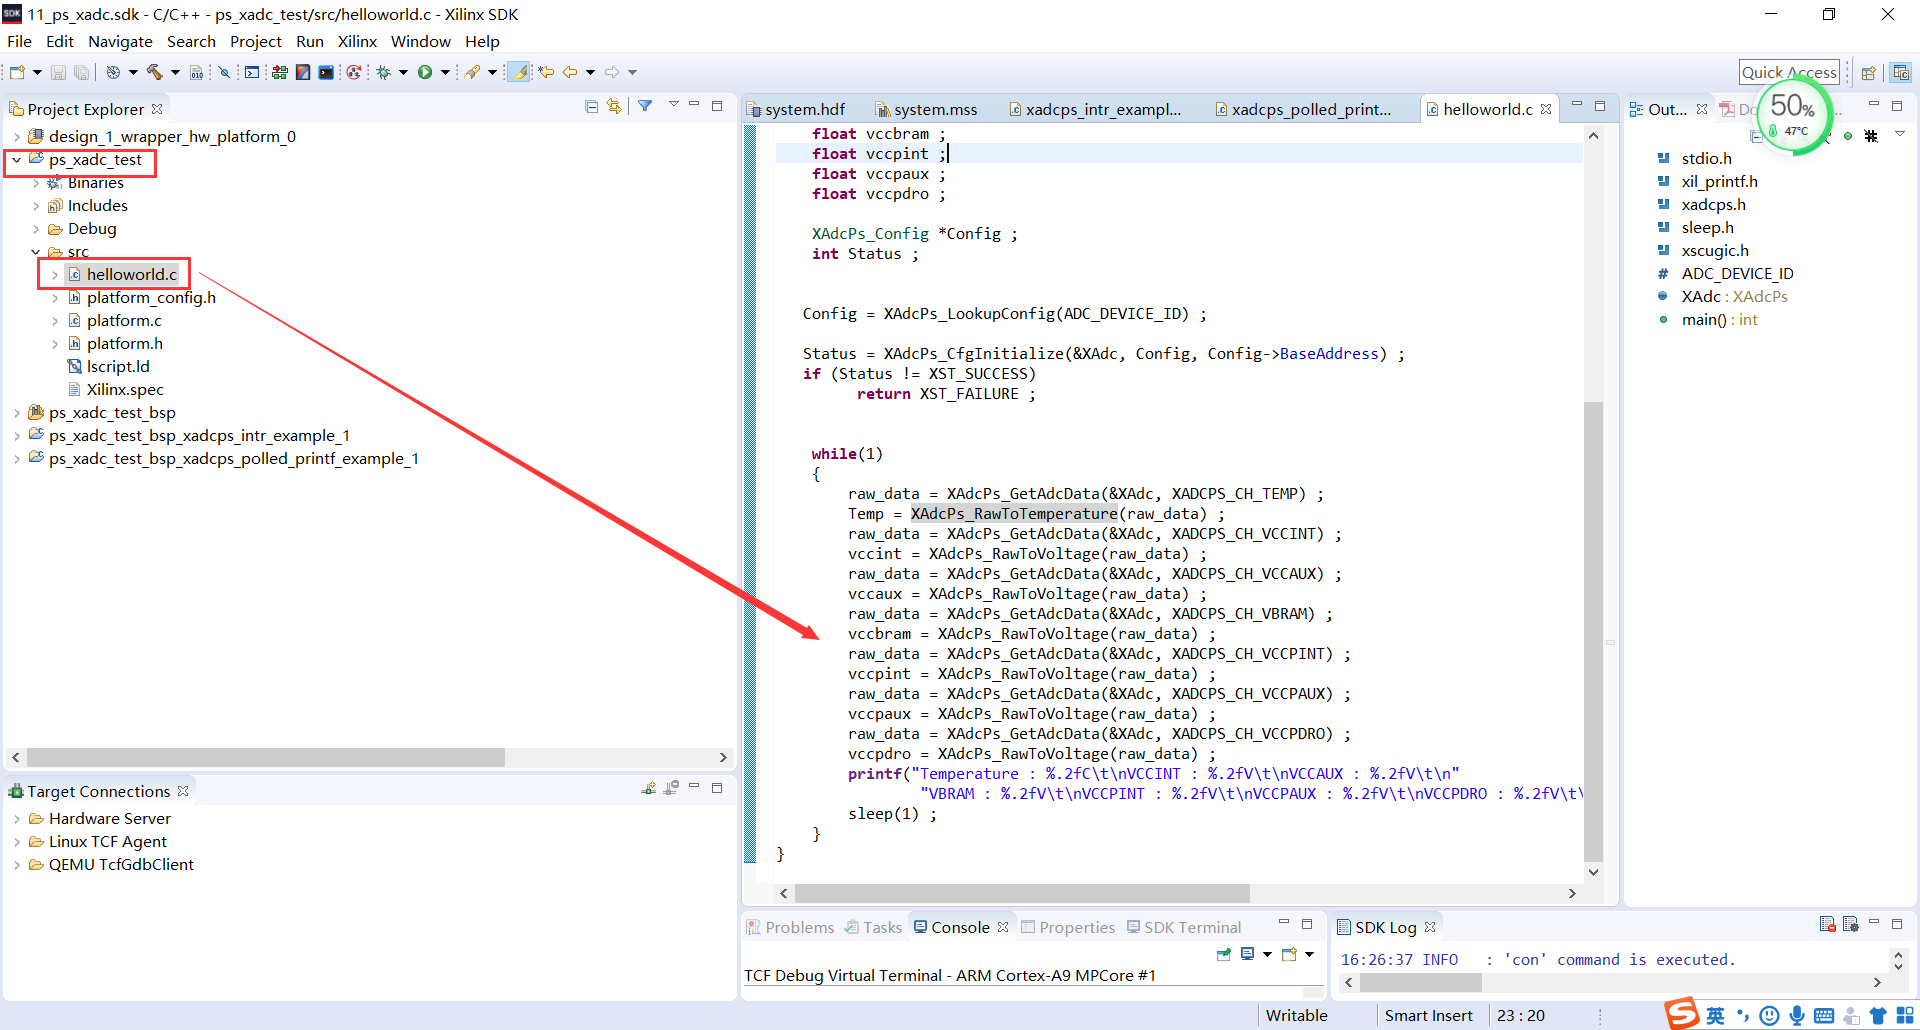Viewport: 1920px width, 1030px height.
Task: Open the Build hammer dropdown arrow
Action: pos(175,72)
